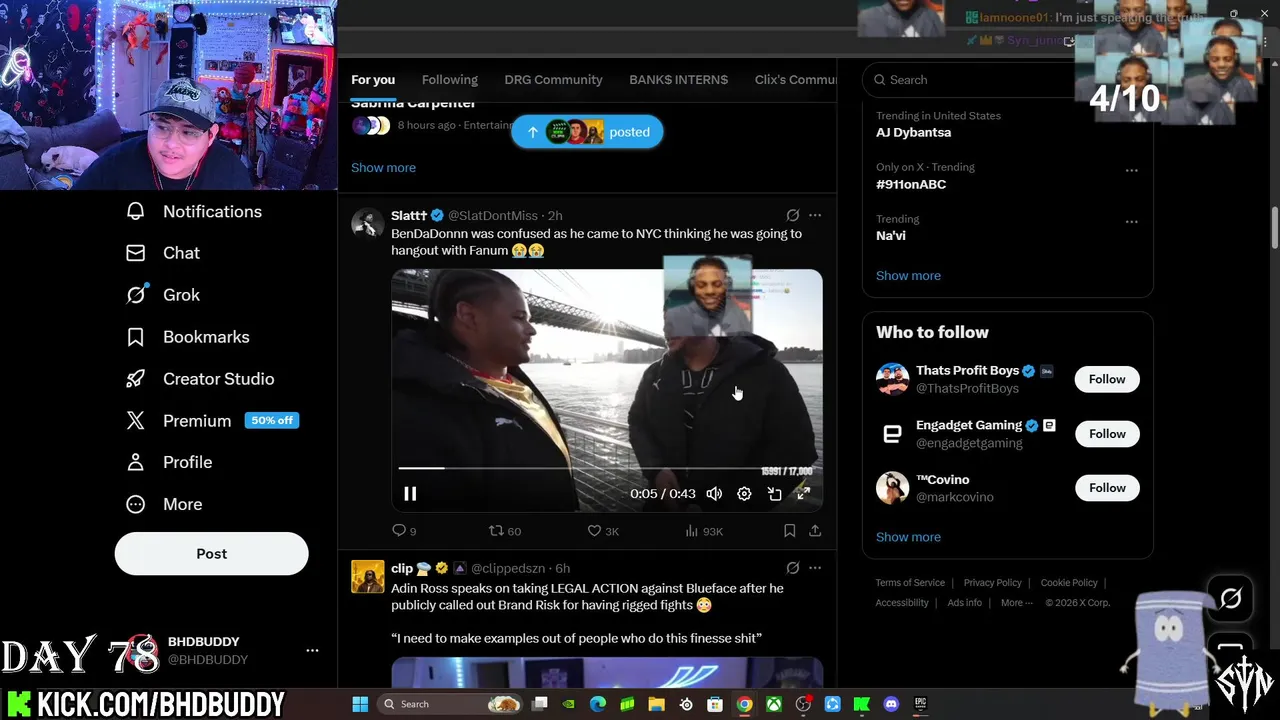This screenshot has height=720, width=1280.
Task: Open Creator Studio from sidebar
Action: 200,379
